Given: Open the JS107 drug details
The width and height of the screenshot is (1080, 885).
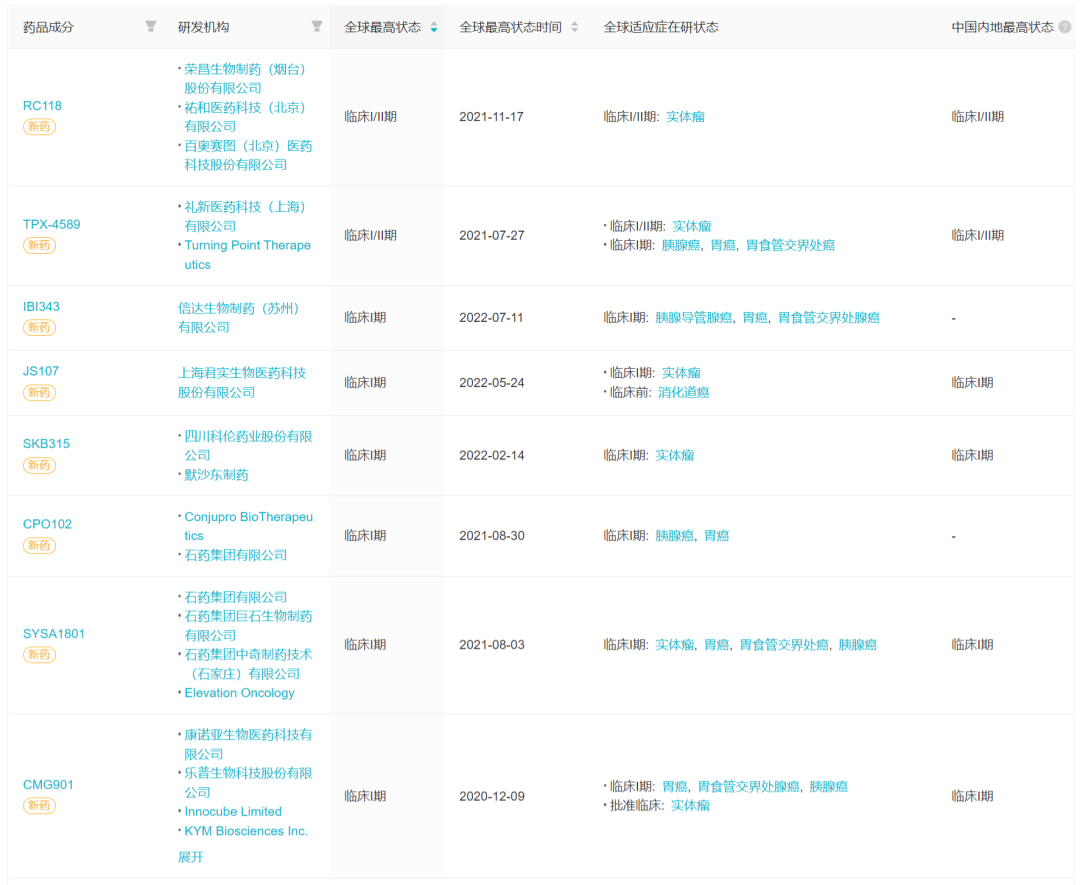Looking at the screenshot, I should pos(41,371).
